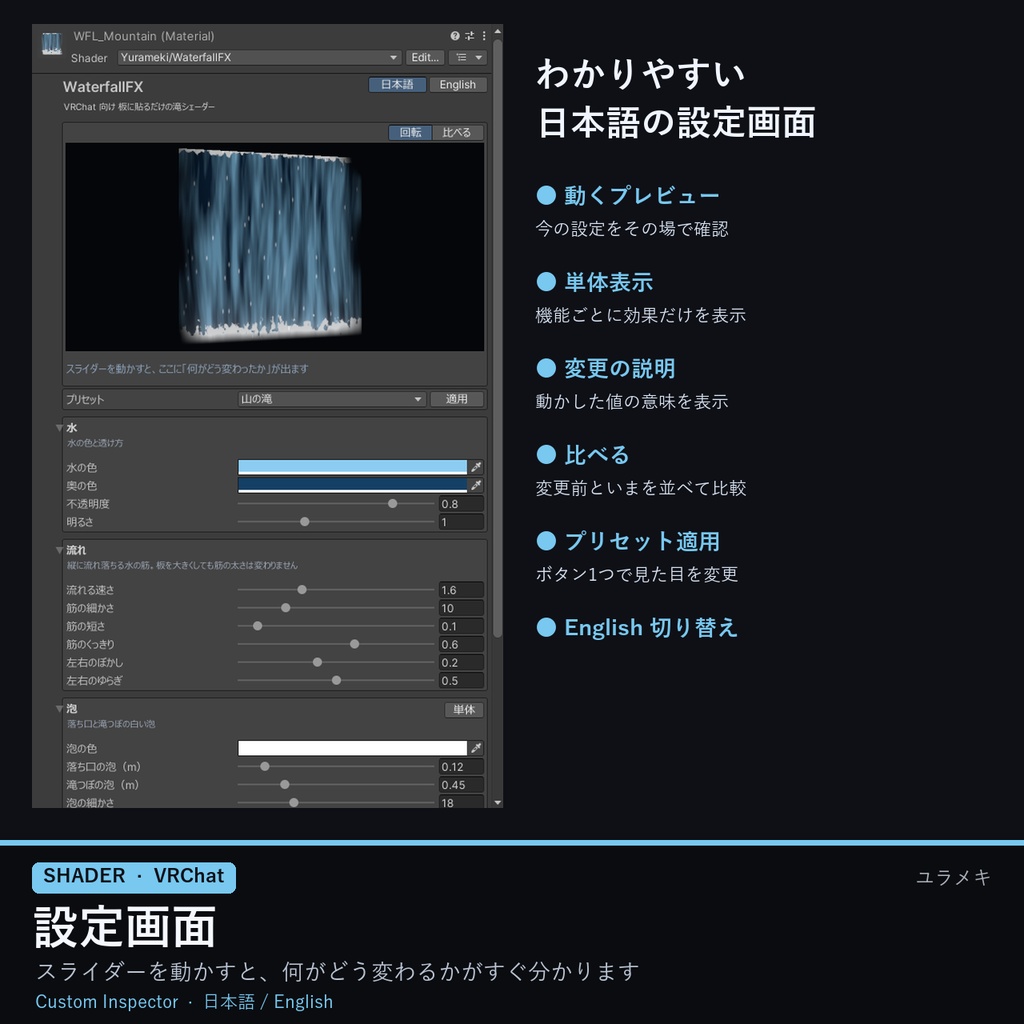Click the 動くプレビュー feature heading
The width and height of the screenshot is (1024, 1024).
(x=641, y=195)
